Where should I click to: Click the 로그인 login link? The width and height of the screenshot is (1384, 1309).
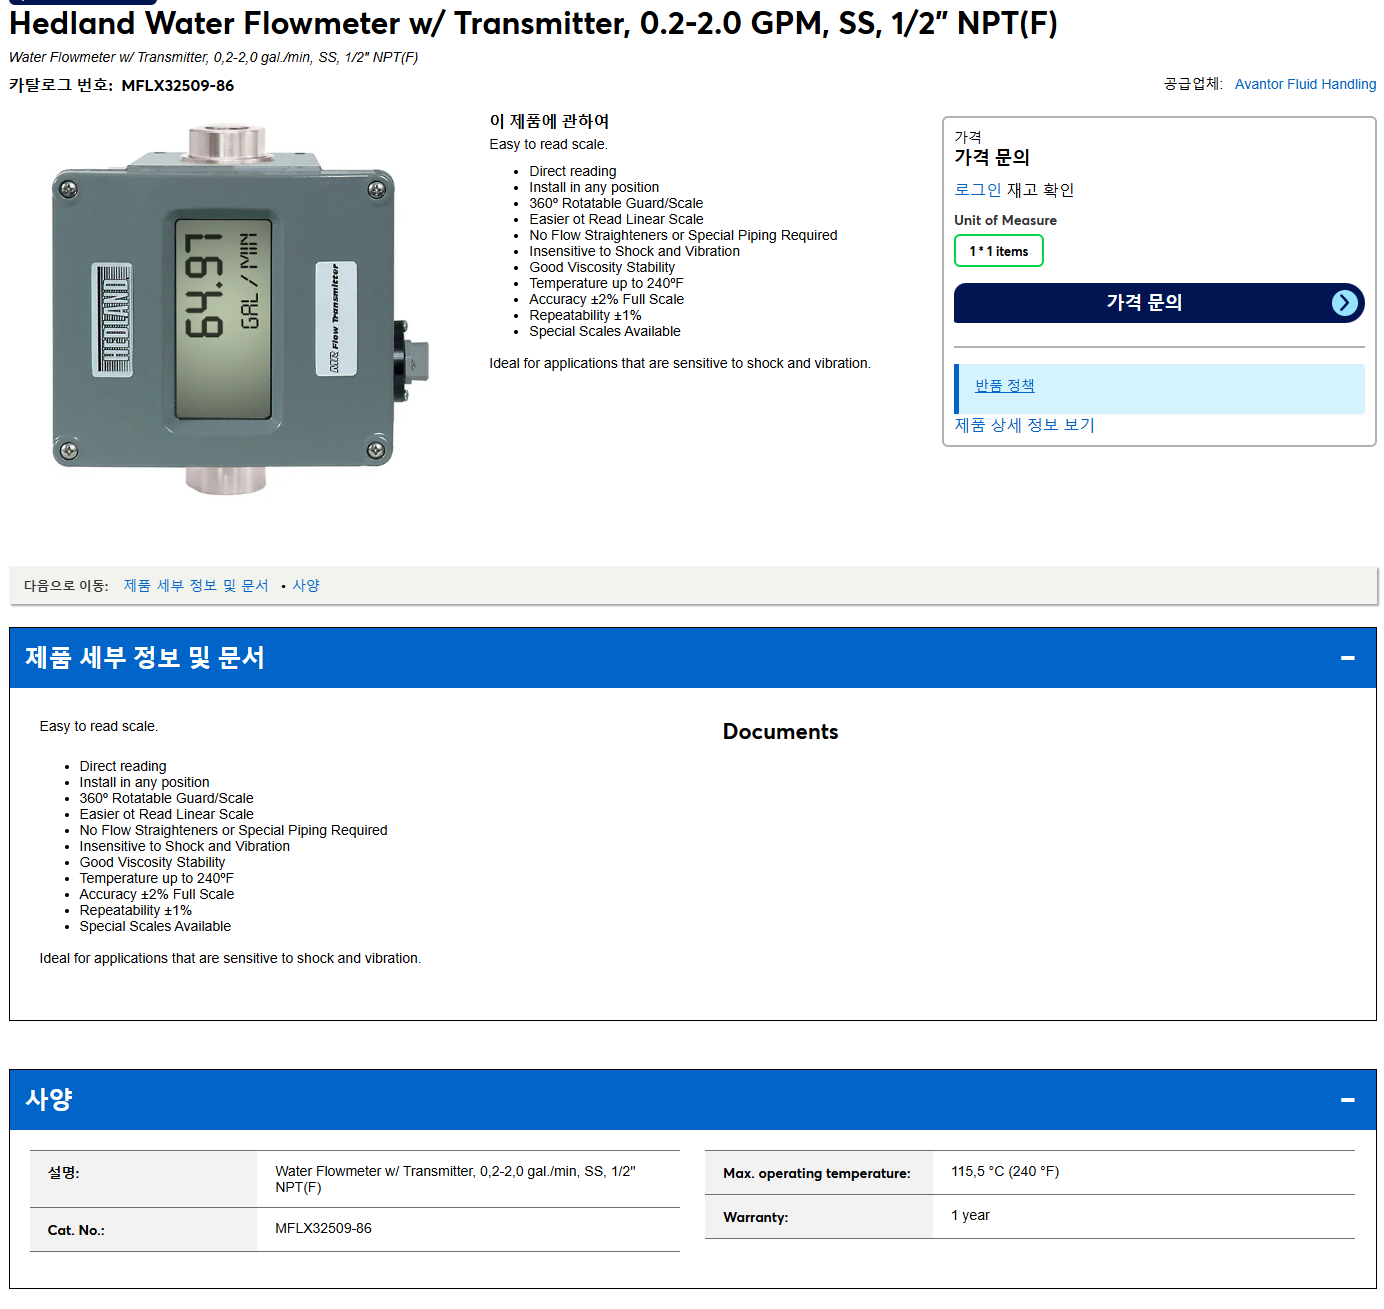coord(977,189)
